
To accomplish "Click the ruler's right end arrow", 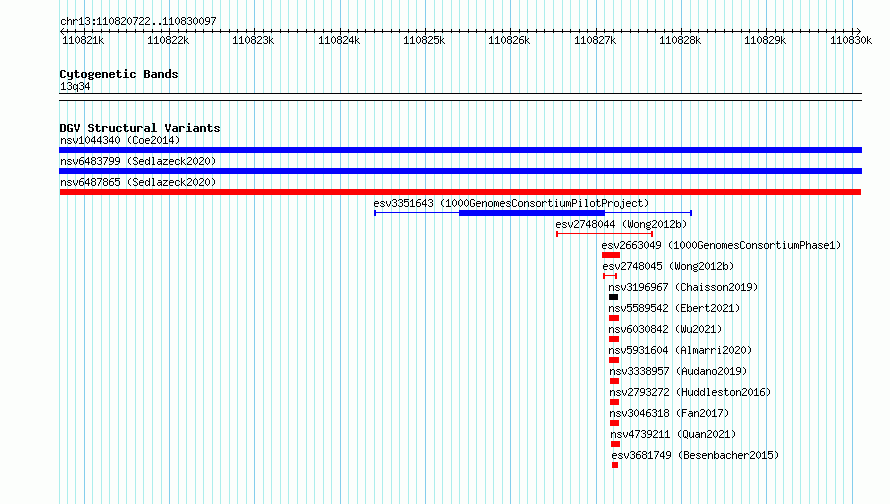I will 859,31.
